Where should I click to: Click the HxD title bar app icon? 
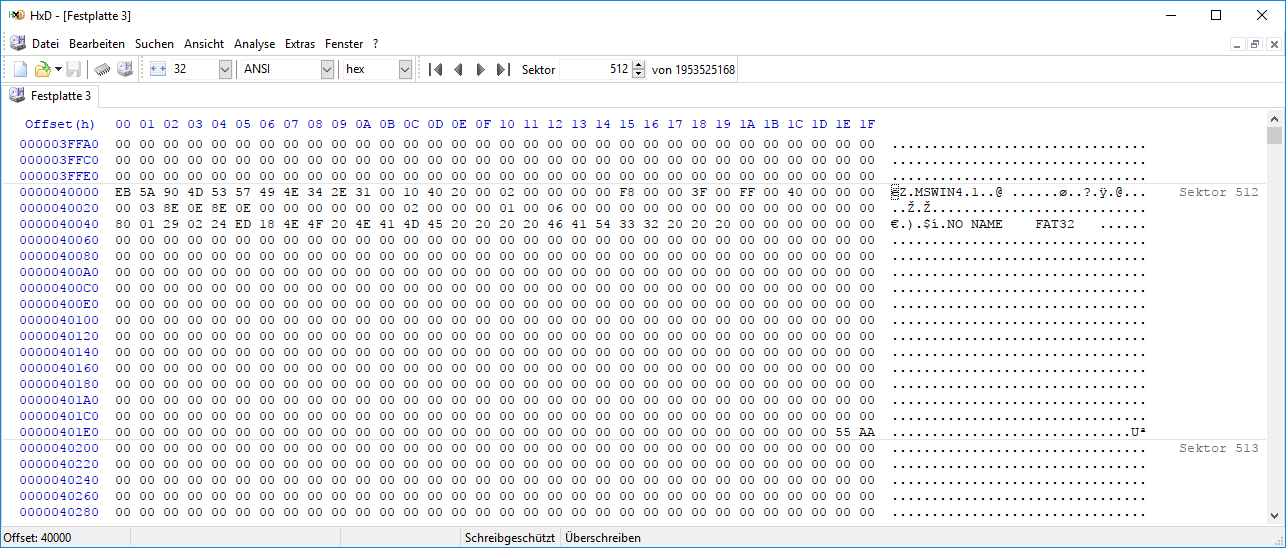16,15
